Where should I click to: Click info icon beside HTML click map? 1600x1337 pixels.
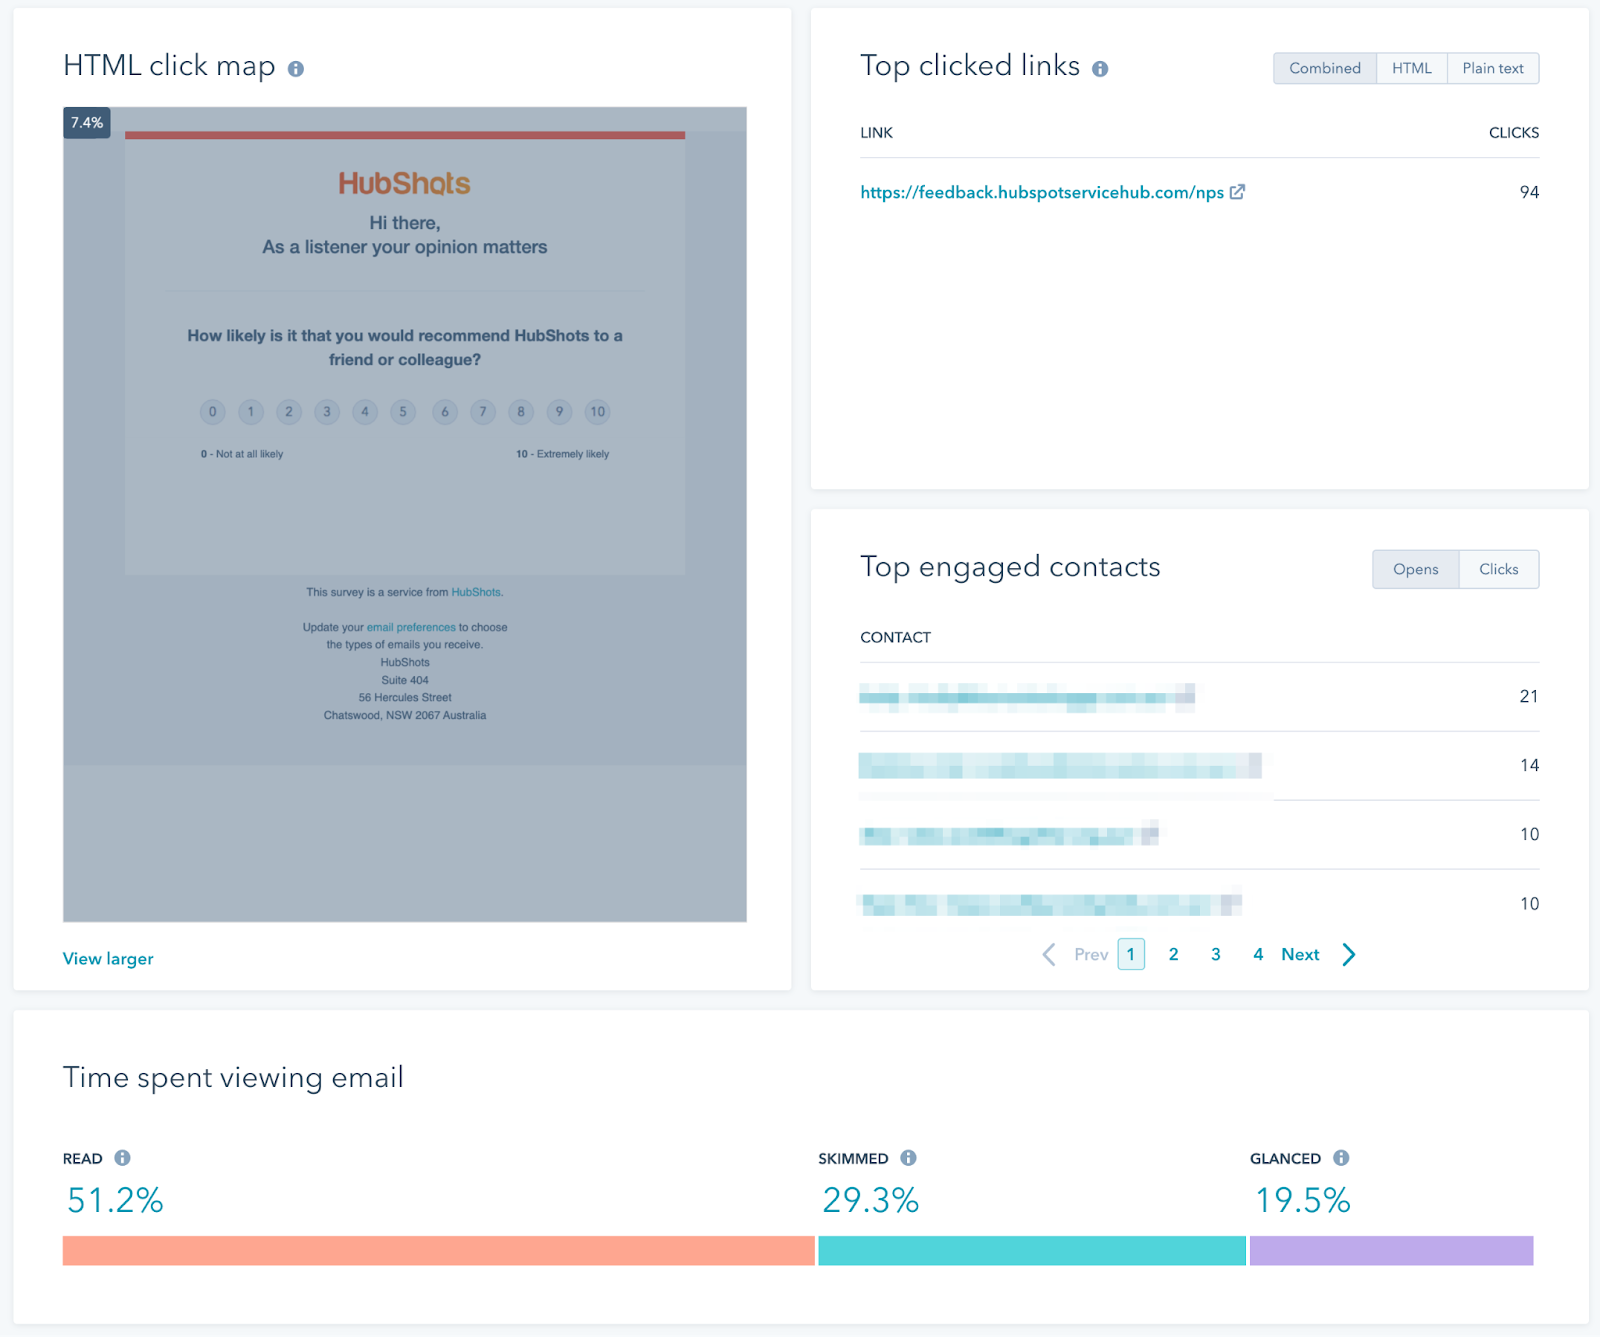pos(296,69)
